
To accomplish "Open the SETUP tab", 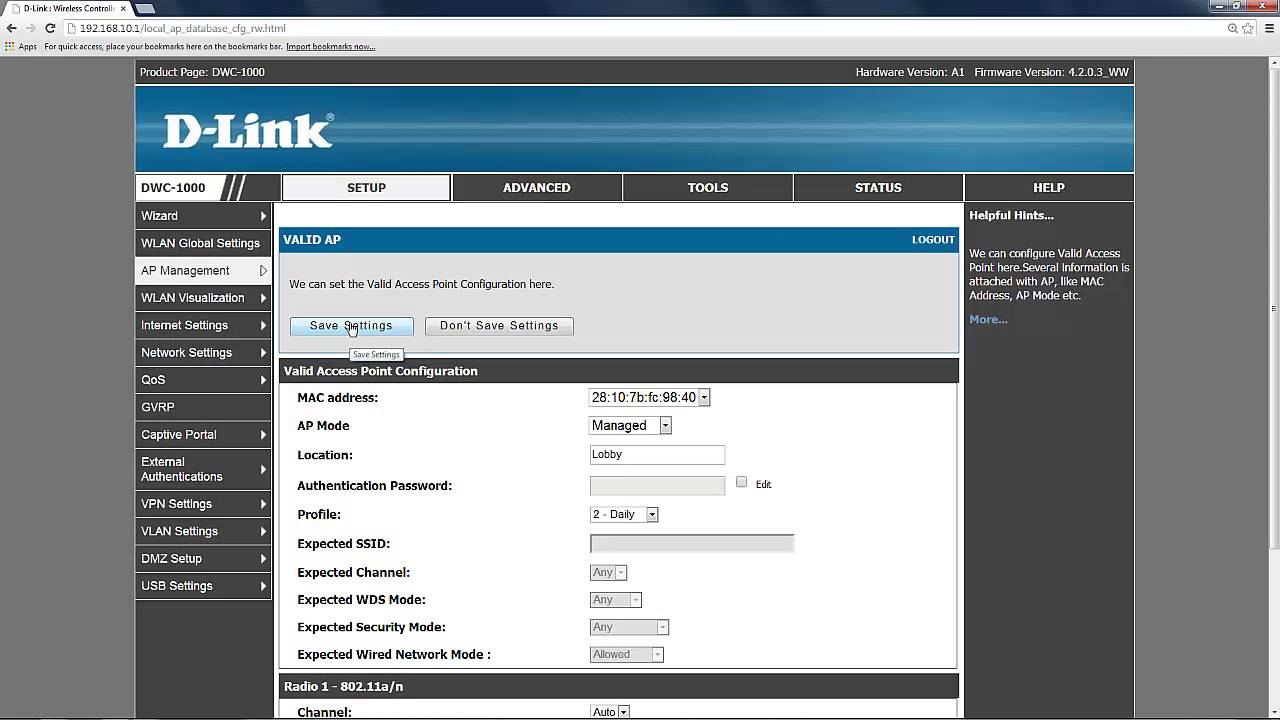I will [366, 187].
